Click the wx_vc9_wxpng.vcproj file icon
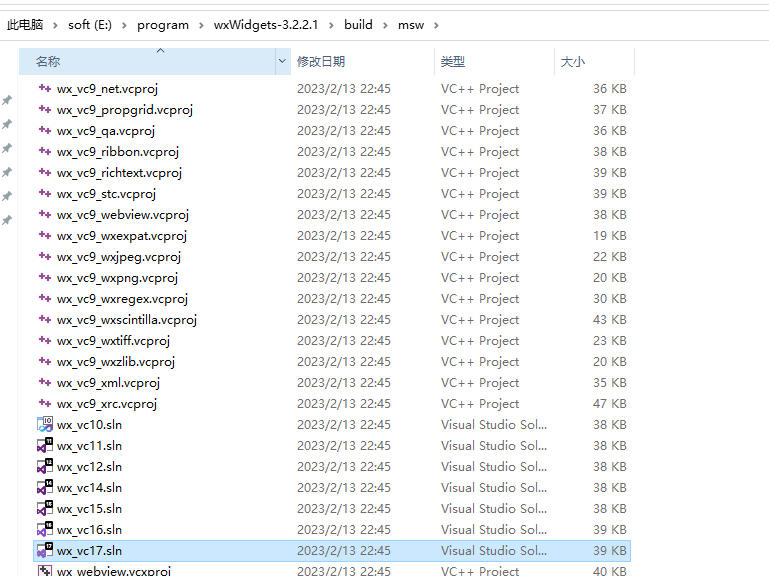 (45, 277)
